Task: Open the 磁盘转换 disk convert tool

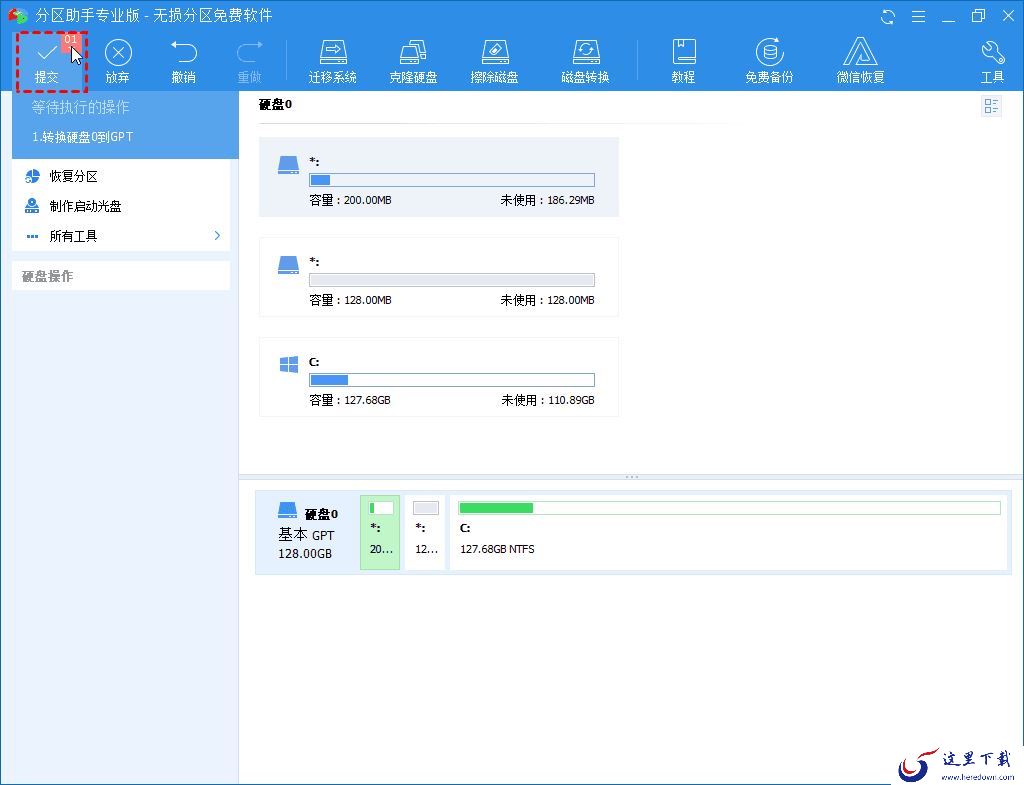Action: [x=586, y=62]
